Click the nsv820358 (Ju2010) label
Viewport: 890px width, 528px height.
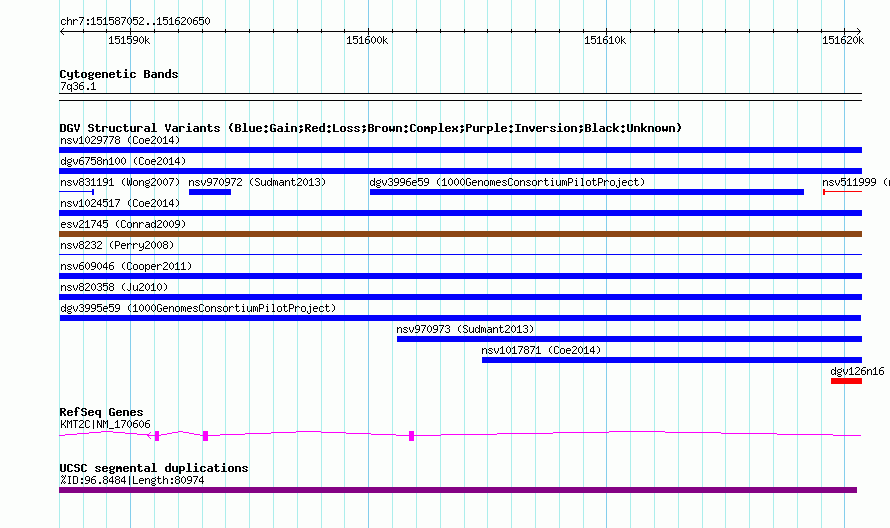(x=114, y=287)
